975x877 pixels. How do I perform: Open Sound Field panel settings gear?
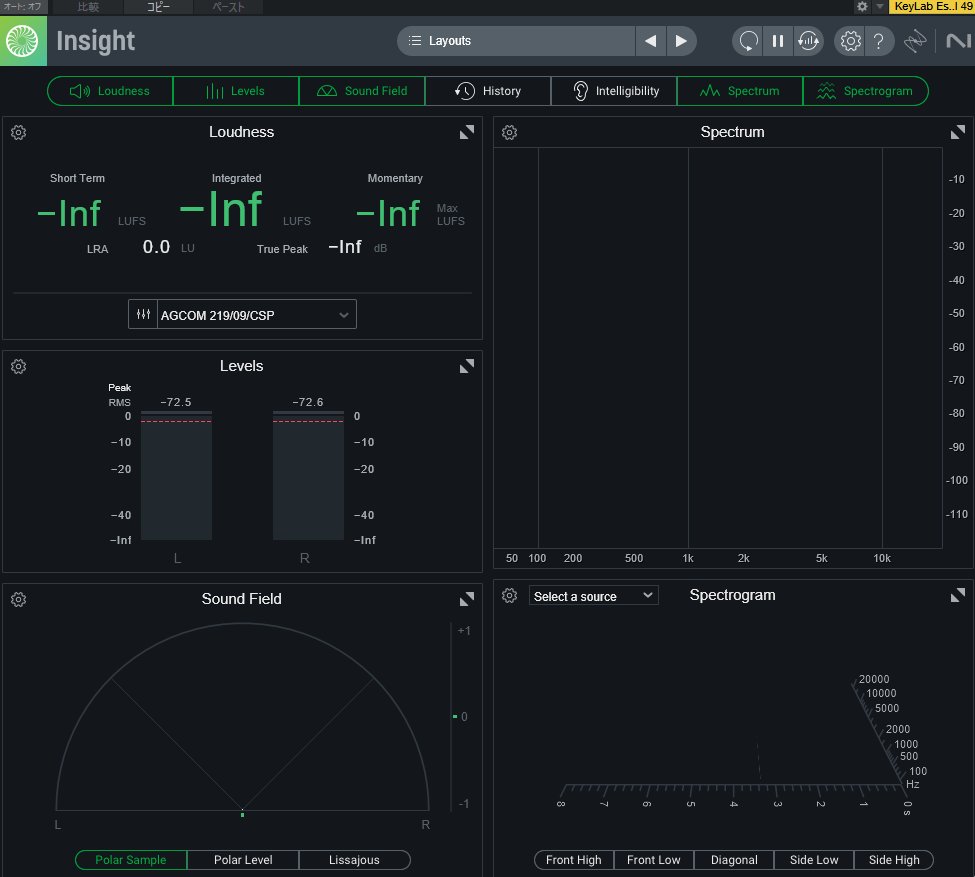pos(19,600)
